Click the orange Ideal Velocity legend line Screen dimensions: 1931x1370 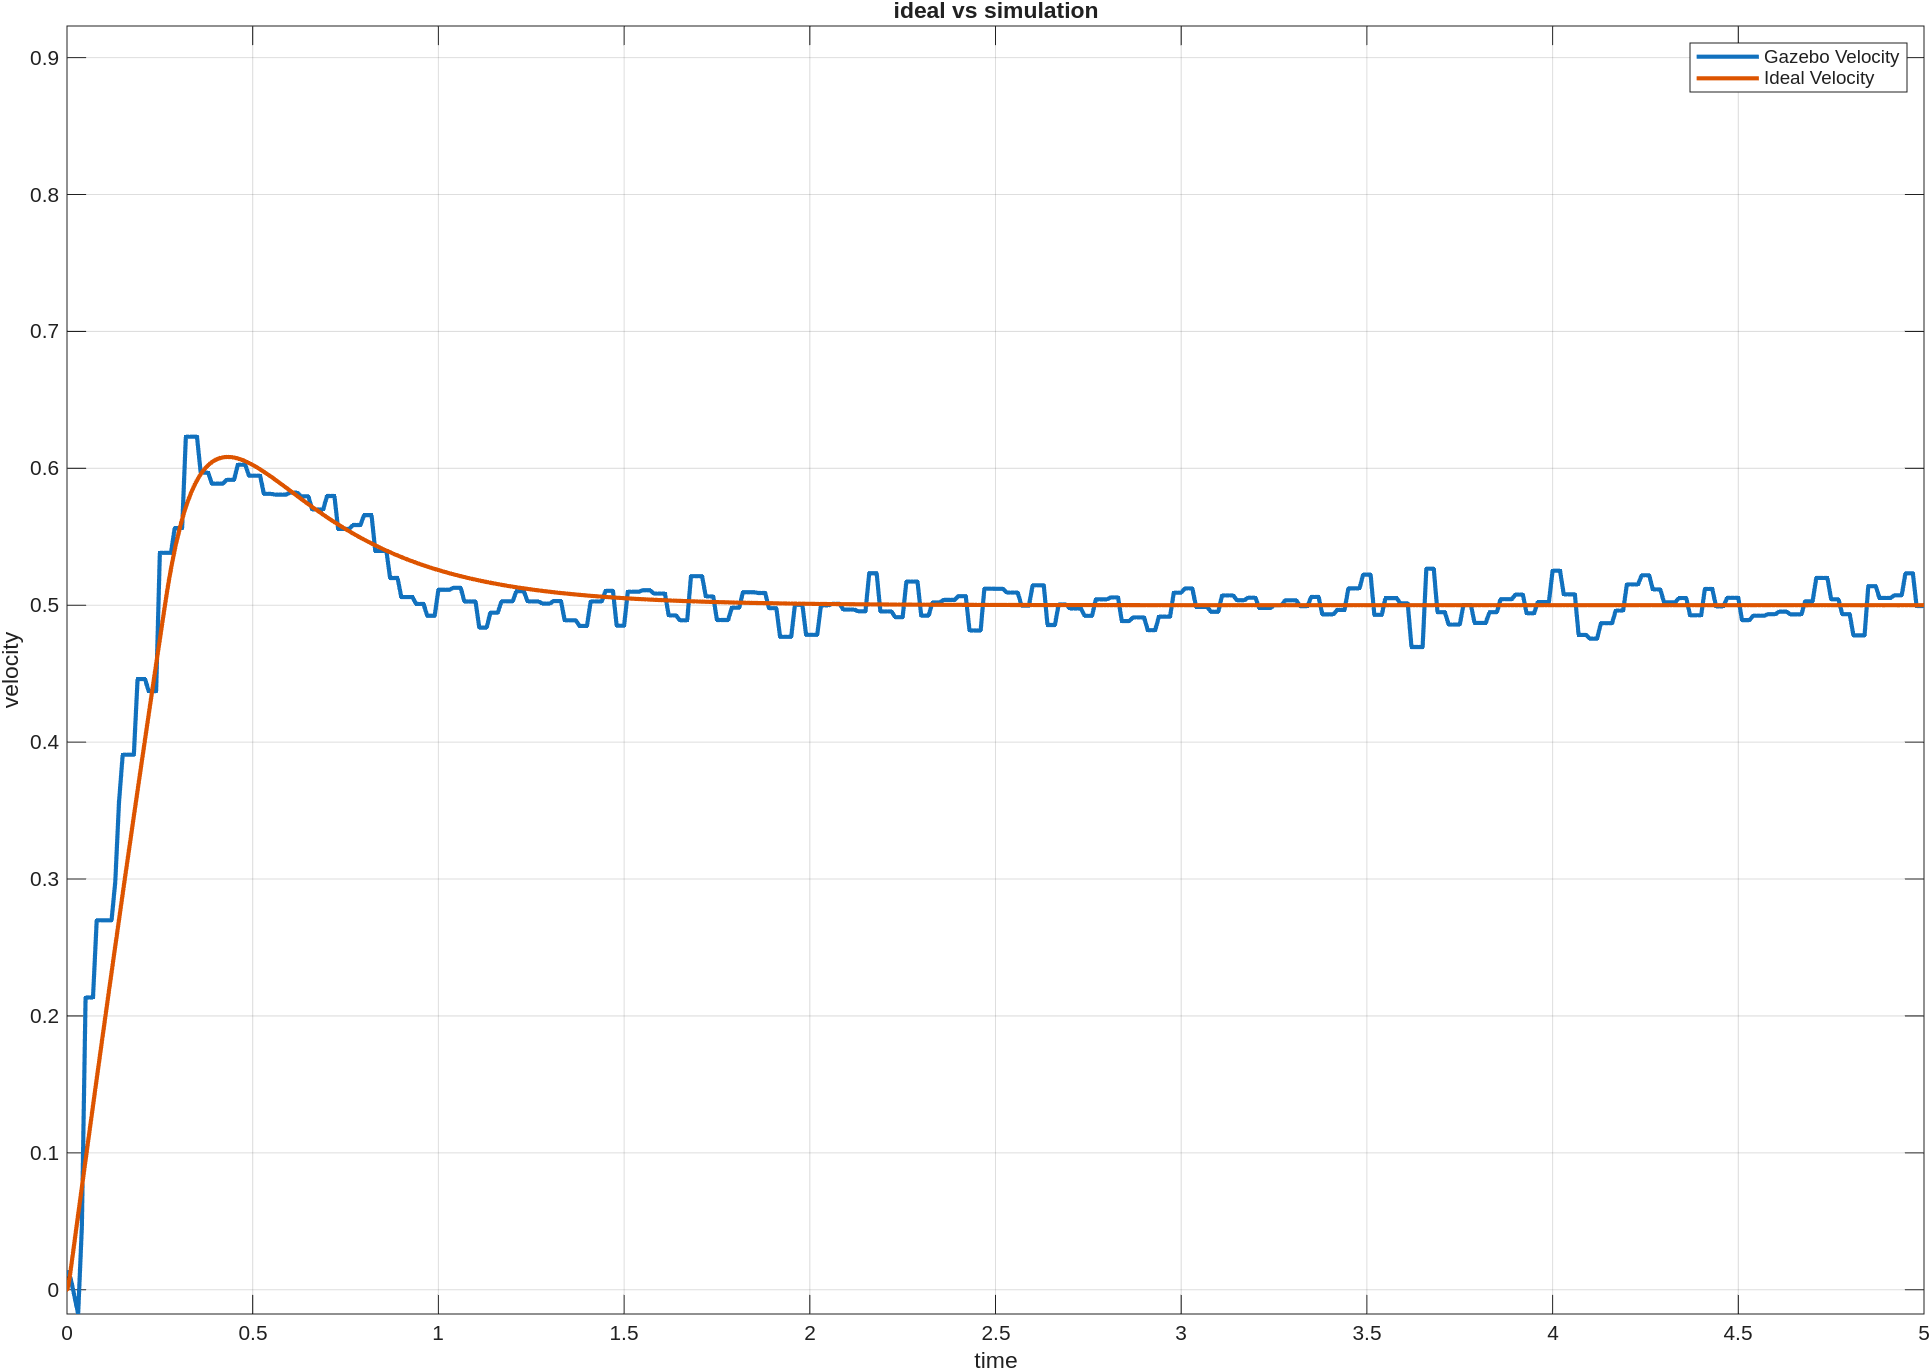coord(1727,78)
